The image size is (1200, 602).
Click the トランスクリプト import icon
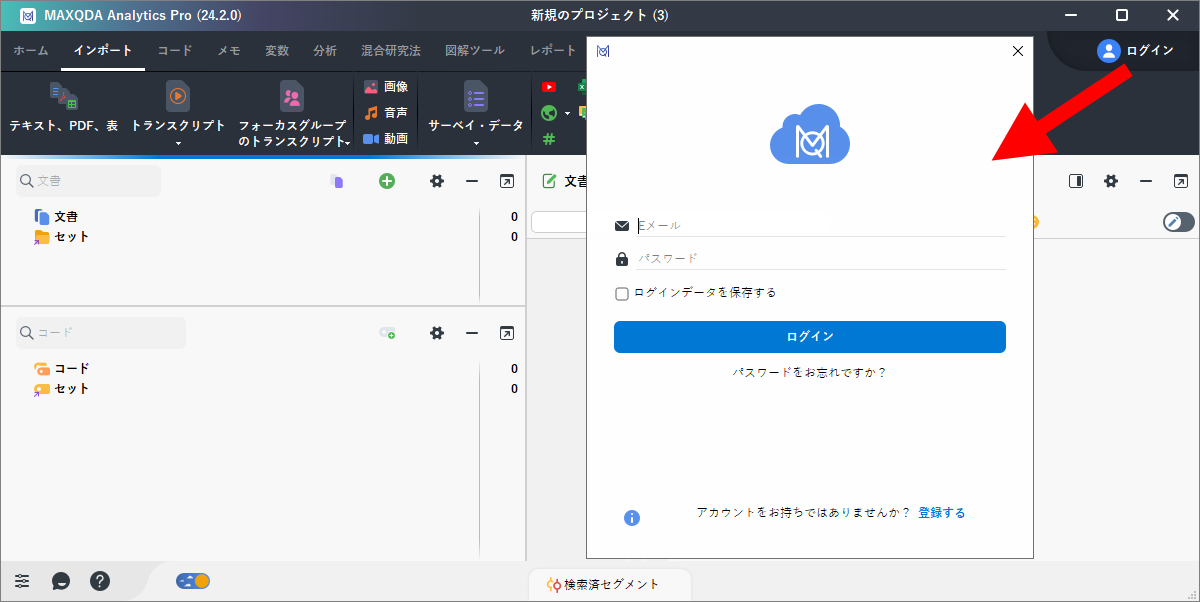(177, 96)
